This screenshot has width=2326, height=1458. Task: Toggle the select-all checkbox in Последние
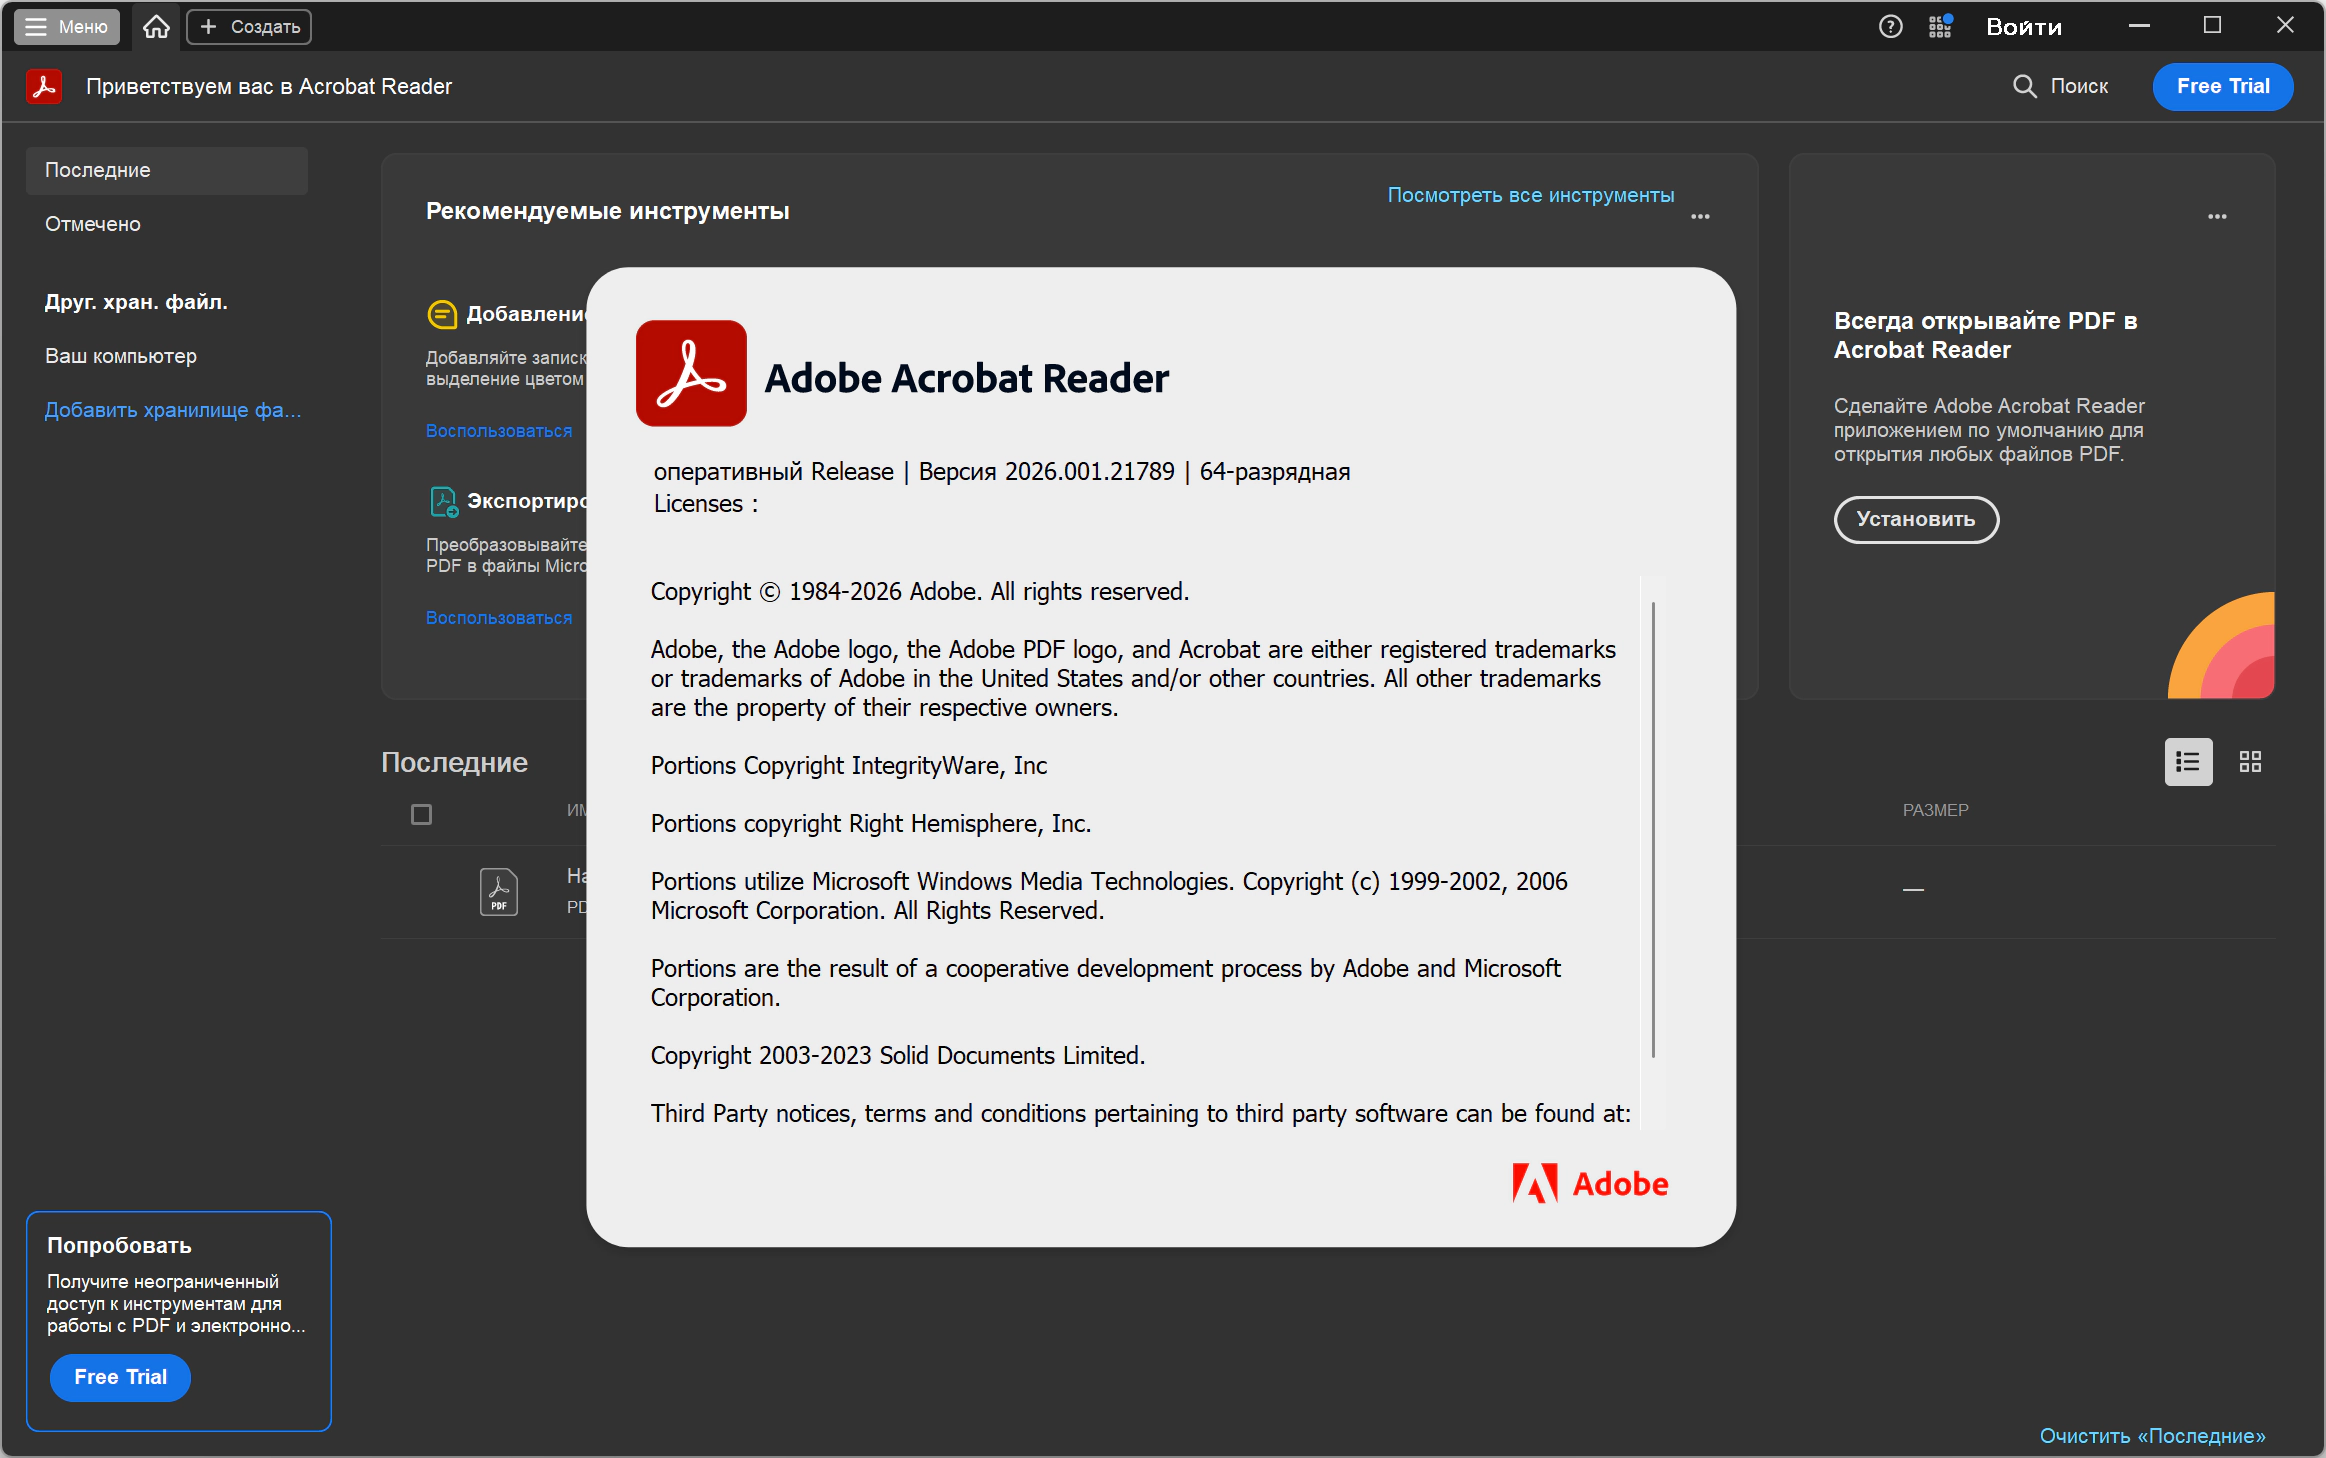(x=422, y=814)
